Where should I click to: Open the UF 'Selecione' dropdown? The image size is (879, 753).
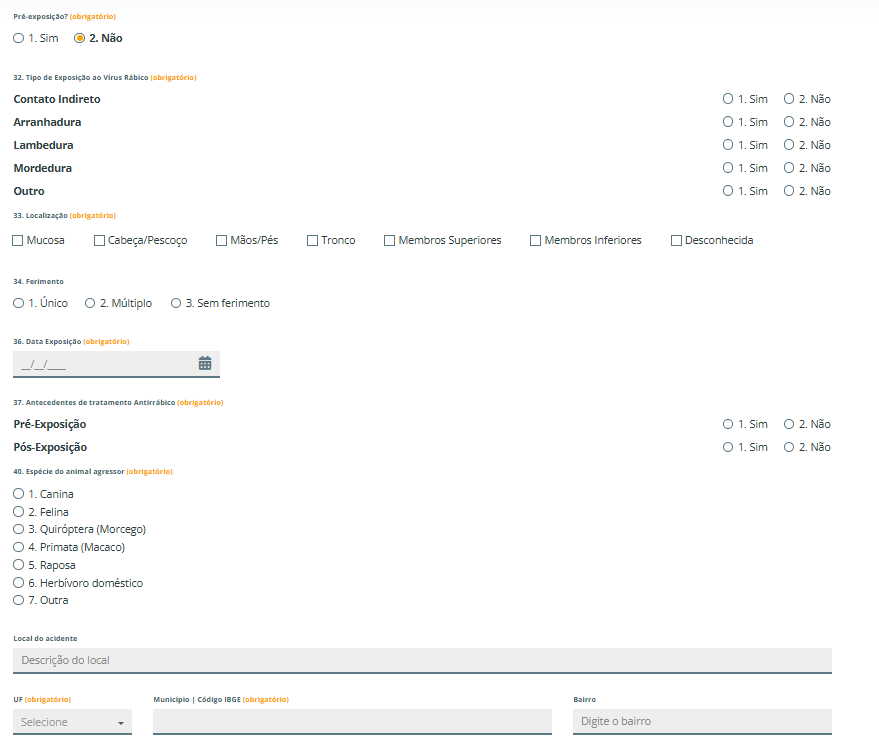click(72, 722)
